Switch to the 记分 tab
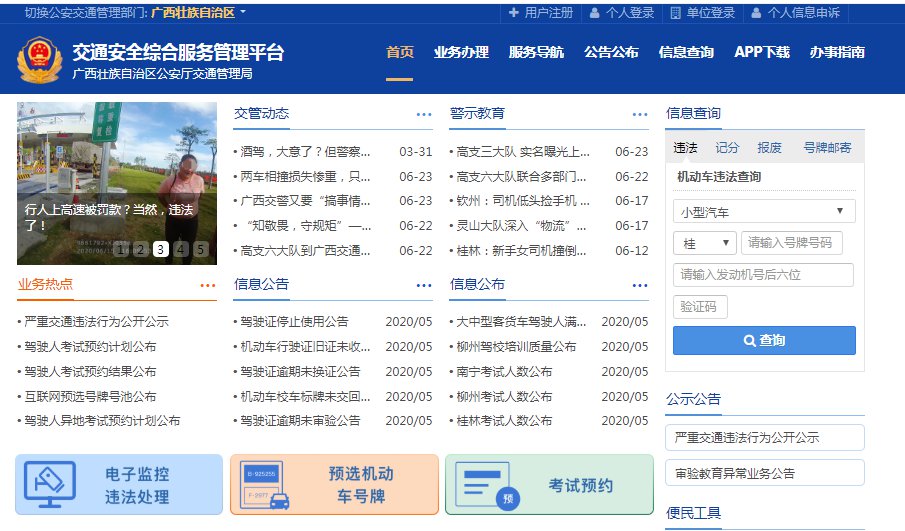The image size is (905, 531). click(x=727, y=148)
